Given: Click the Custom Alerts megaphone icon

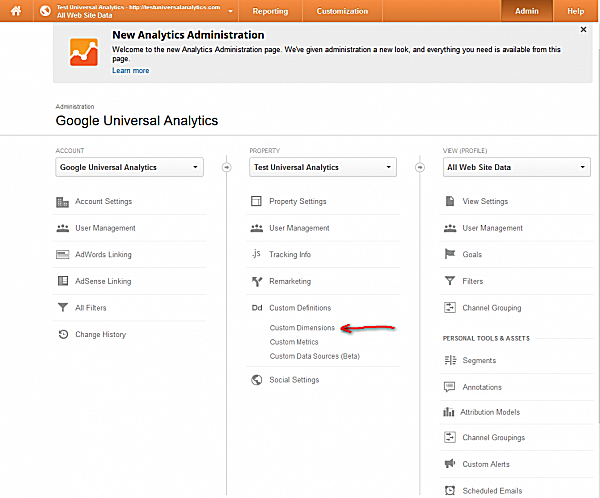Looking at the screenshot, I should pyautogui.click(x=450, y=464).
